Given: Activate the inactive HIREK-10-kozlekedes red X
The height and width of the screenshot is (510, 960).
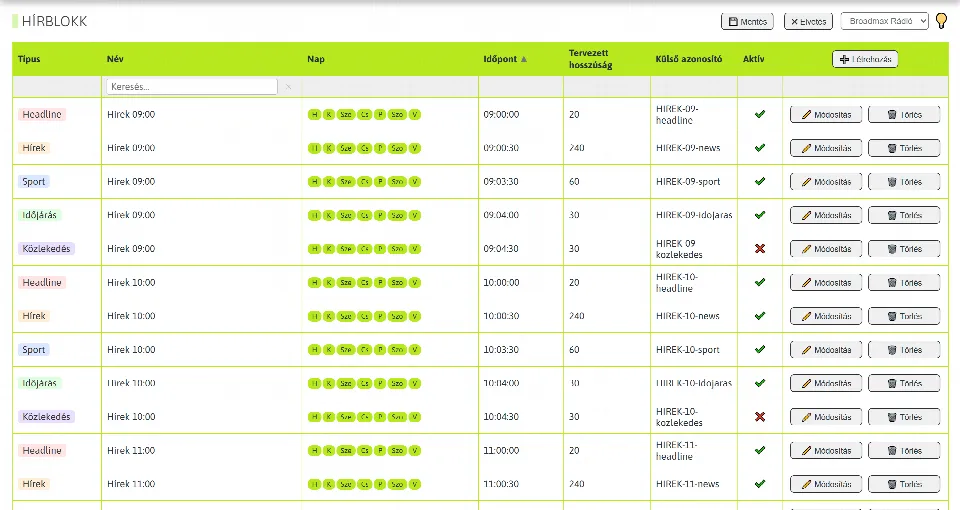Looking at the screenshot, I should click(x=760, y=417).
